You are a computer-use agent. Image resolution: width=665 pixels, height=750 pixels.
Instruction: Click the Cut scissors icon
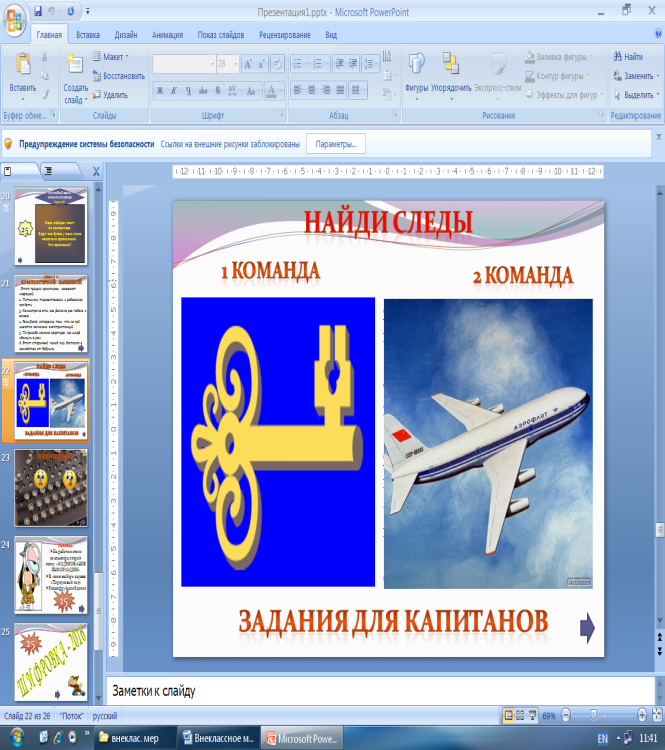[x=44, y=57]
